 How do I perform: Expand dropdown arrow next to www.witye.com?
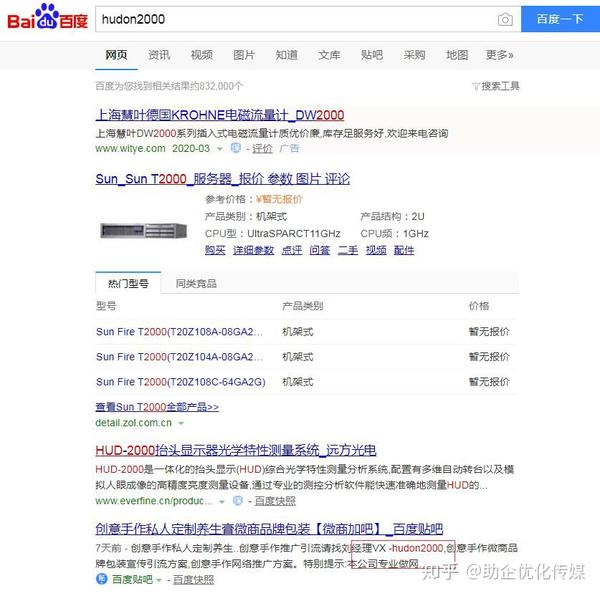pyautogui.click(x=220, y=149)
